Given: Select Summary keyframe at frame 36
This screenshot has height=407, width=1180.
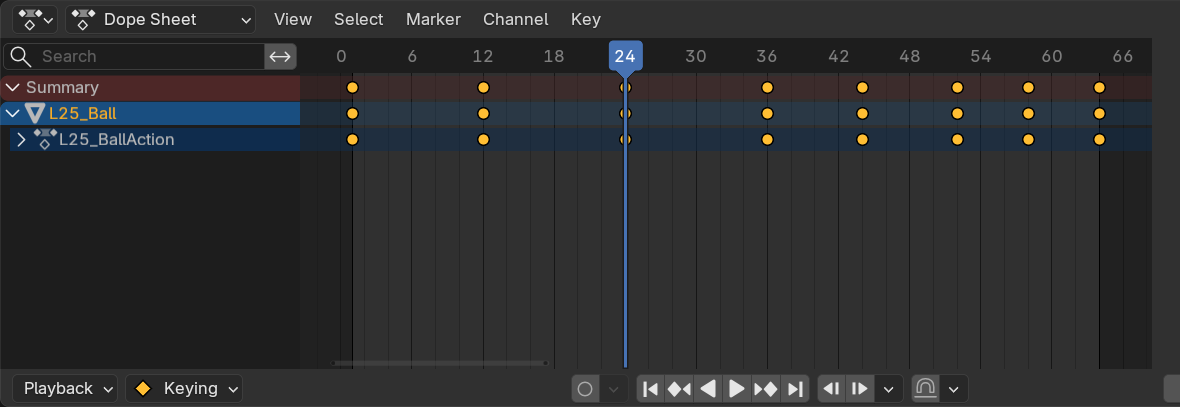Looking at the screenshot, I should (767, 88).
